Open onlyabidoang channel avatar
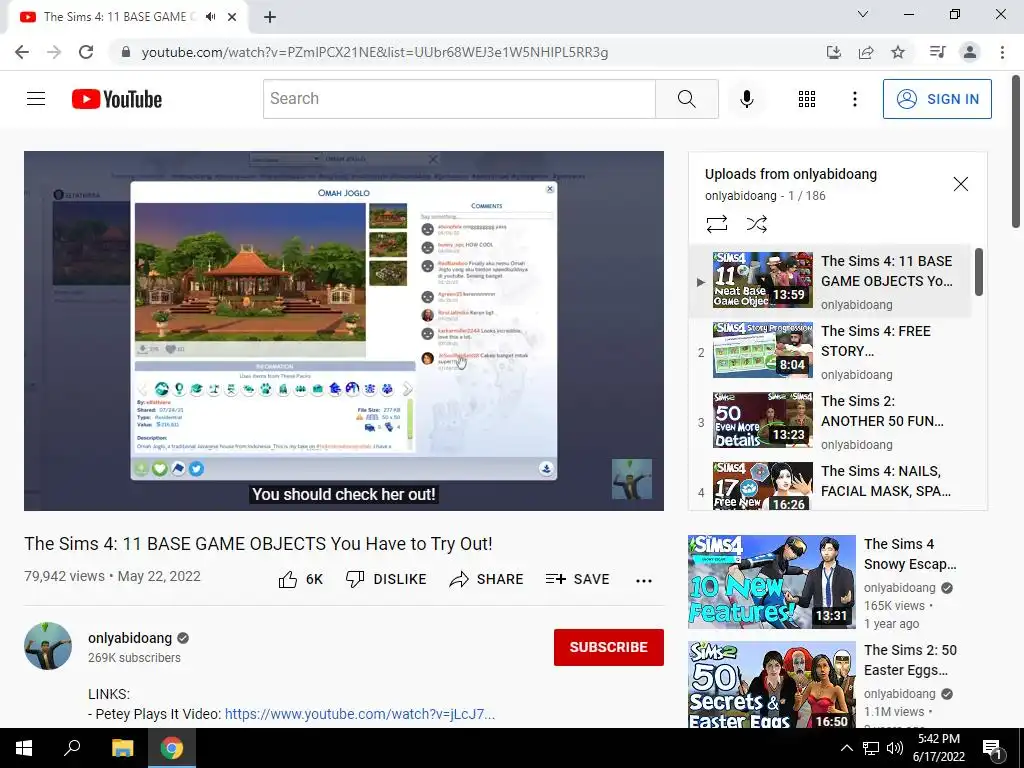 click(x=48, y=646)
